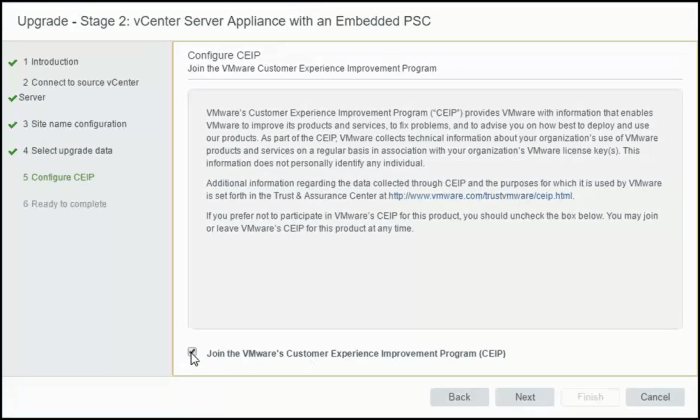Click the green checkmark beside Introduction

12,62
